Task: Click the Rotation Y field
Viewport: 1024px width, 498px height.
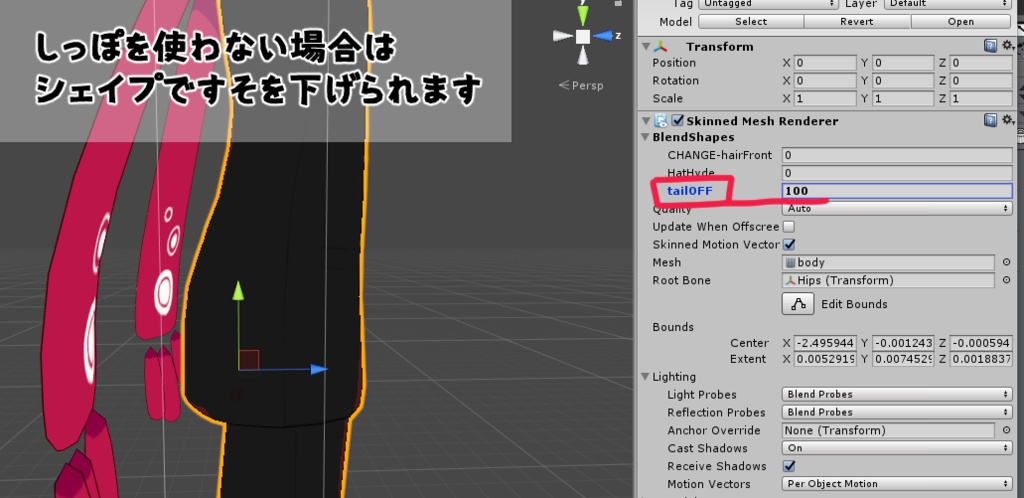Action: (x=903, y=81)
